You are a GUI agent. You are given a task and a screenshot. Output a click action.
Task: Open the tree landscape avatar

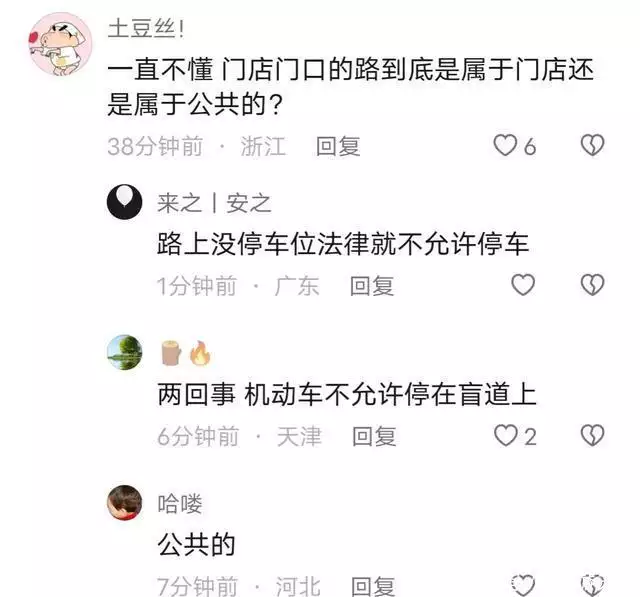coord(124,353)
